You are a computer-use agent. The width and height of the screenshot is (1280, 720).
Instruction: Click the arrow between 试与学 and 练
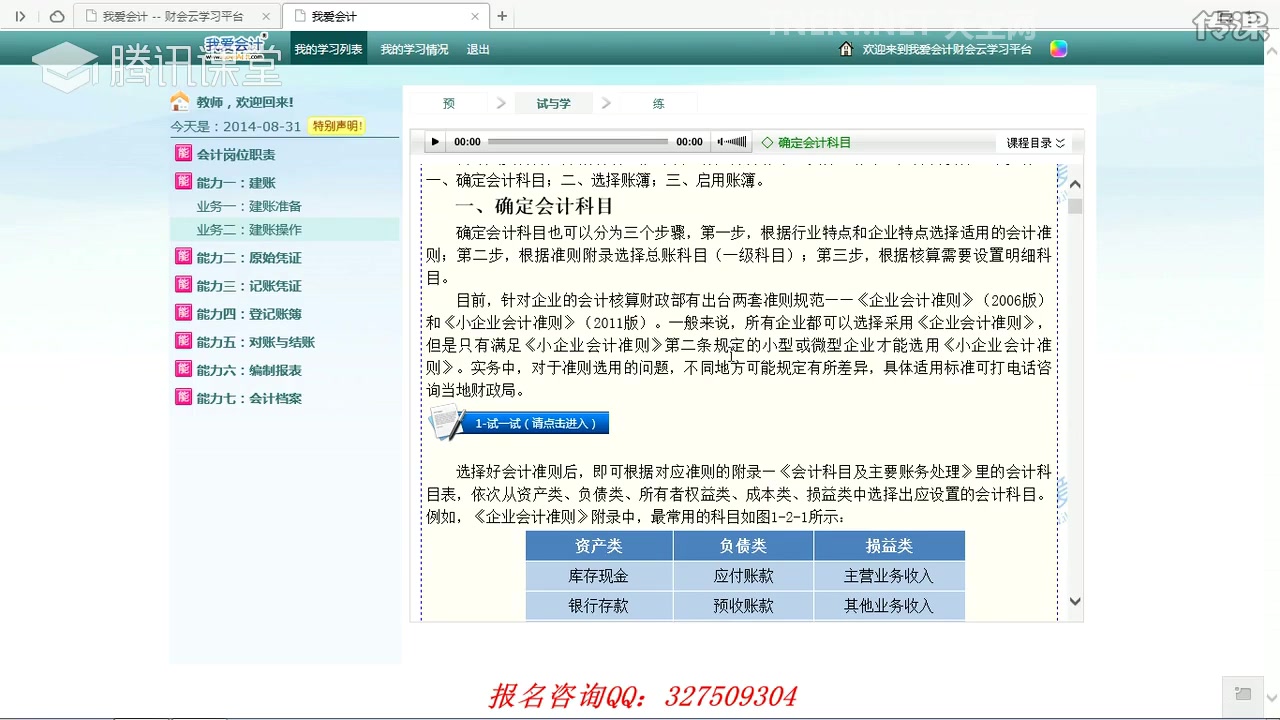click(606, 103)
